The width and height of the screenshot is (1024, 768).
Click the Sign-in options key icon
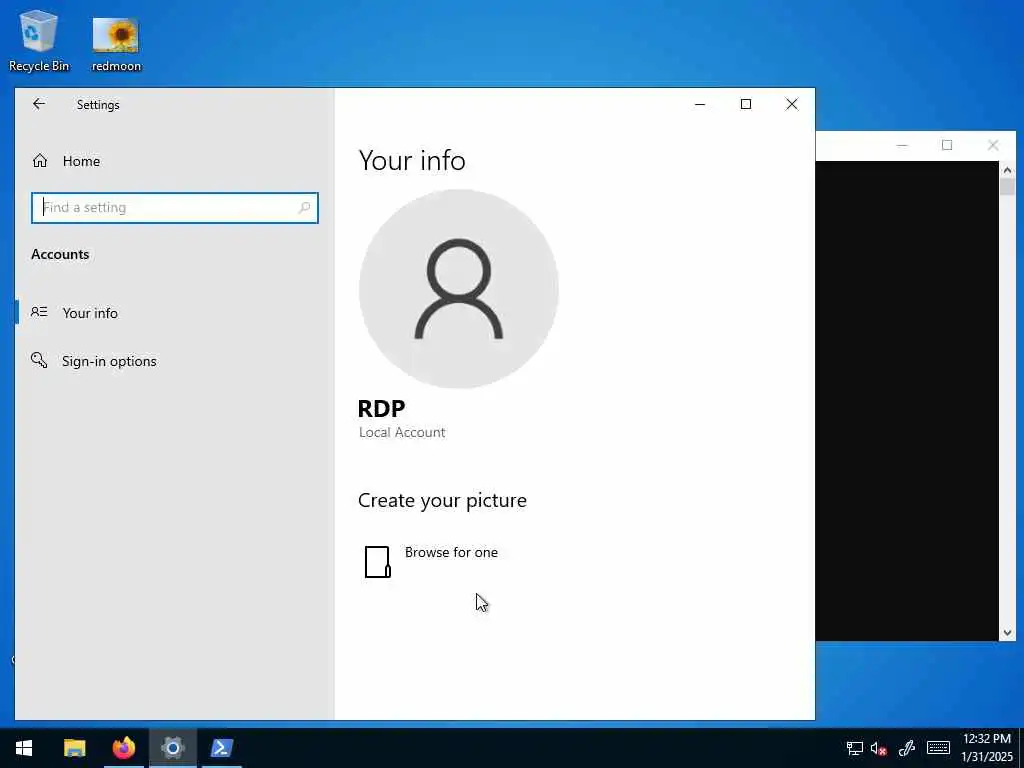coord(39,360)
